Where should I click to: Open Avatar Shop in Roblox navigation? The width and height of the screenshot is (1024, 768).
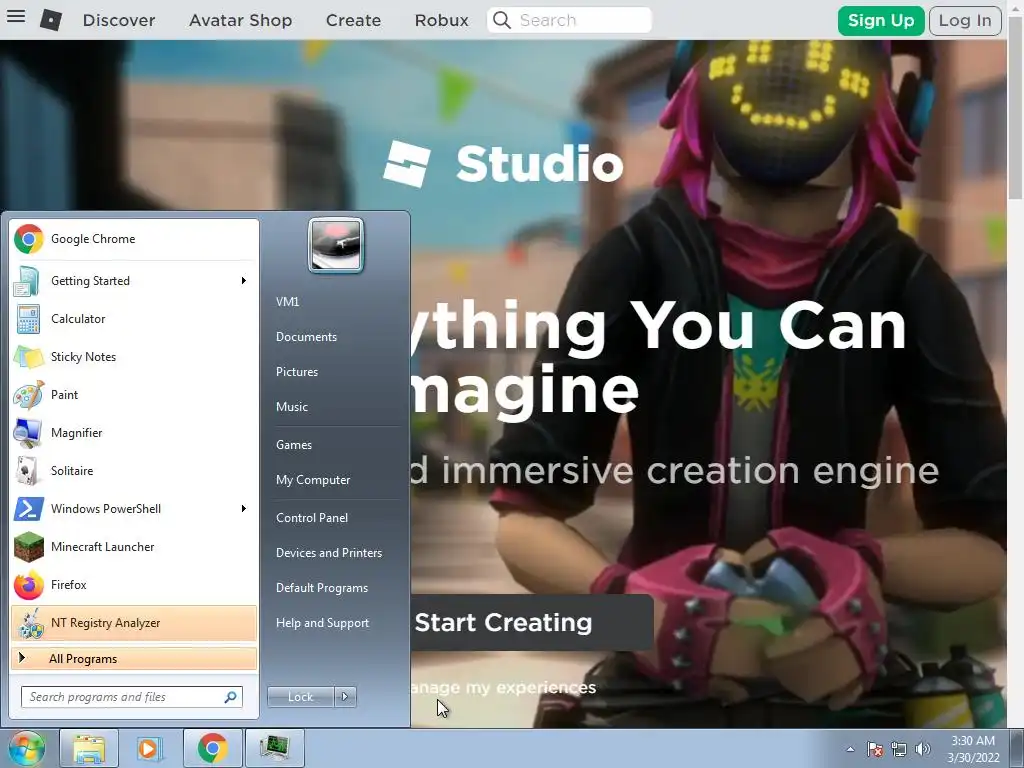[x=240, y=20]
